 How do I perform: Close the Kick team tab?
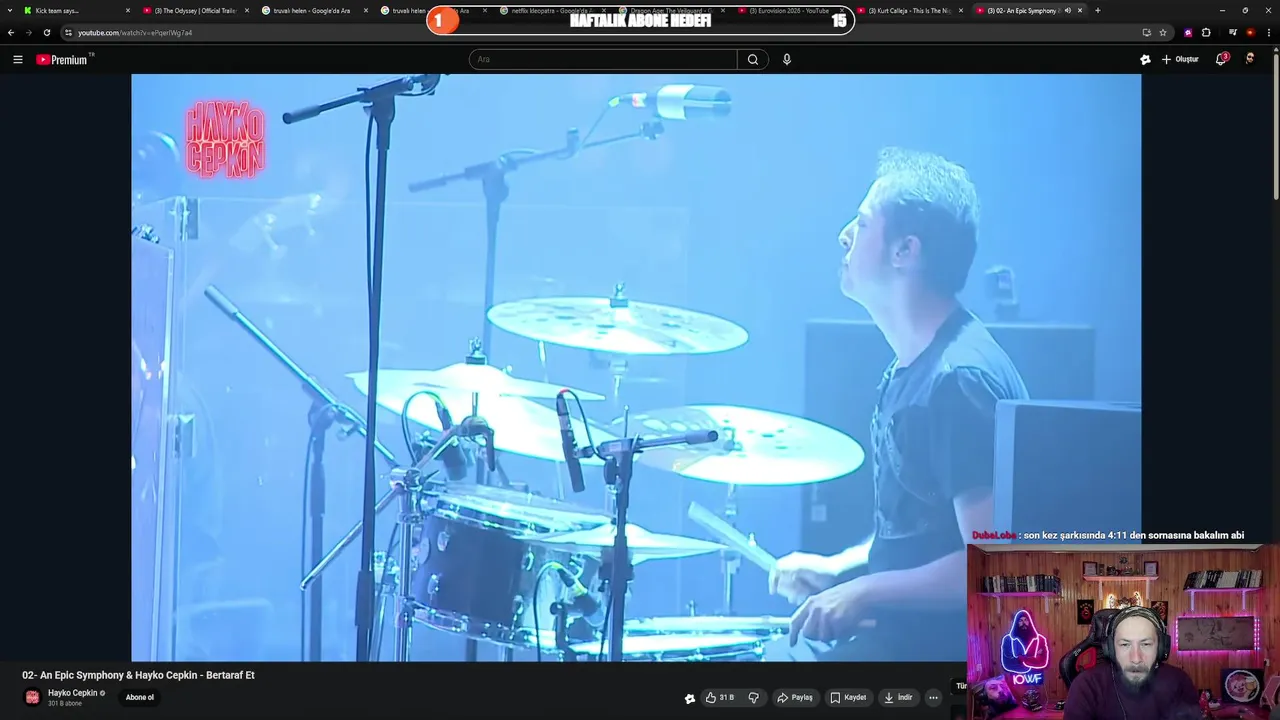pos(128,10)
